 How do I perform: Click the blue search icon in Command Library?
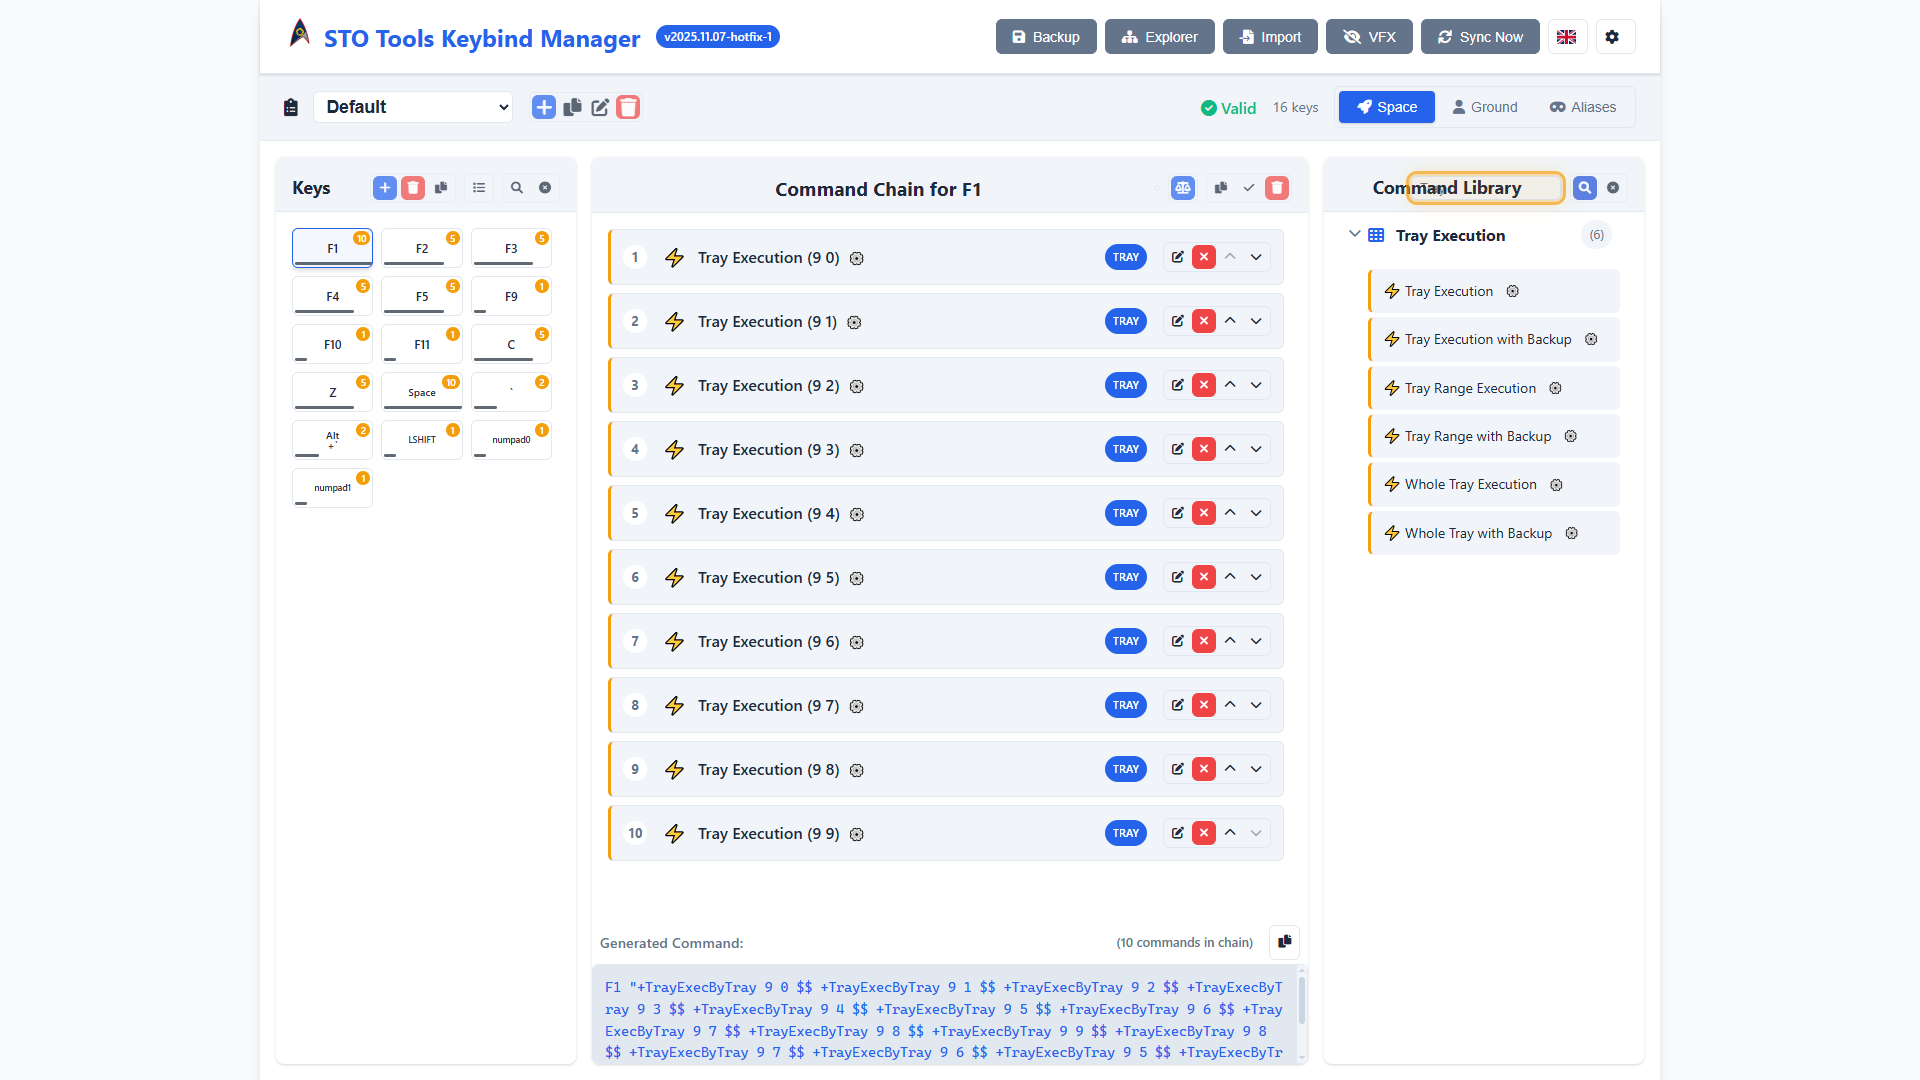click(x=1585, y=187)
